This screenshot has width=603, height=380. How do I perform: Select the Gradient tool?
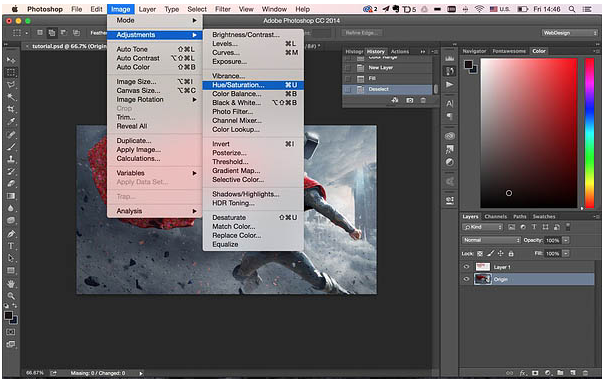point(11,196)
